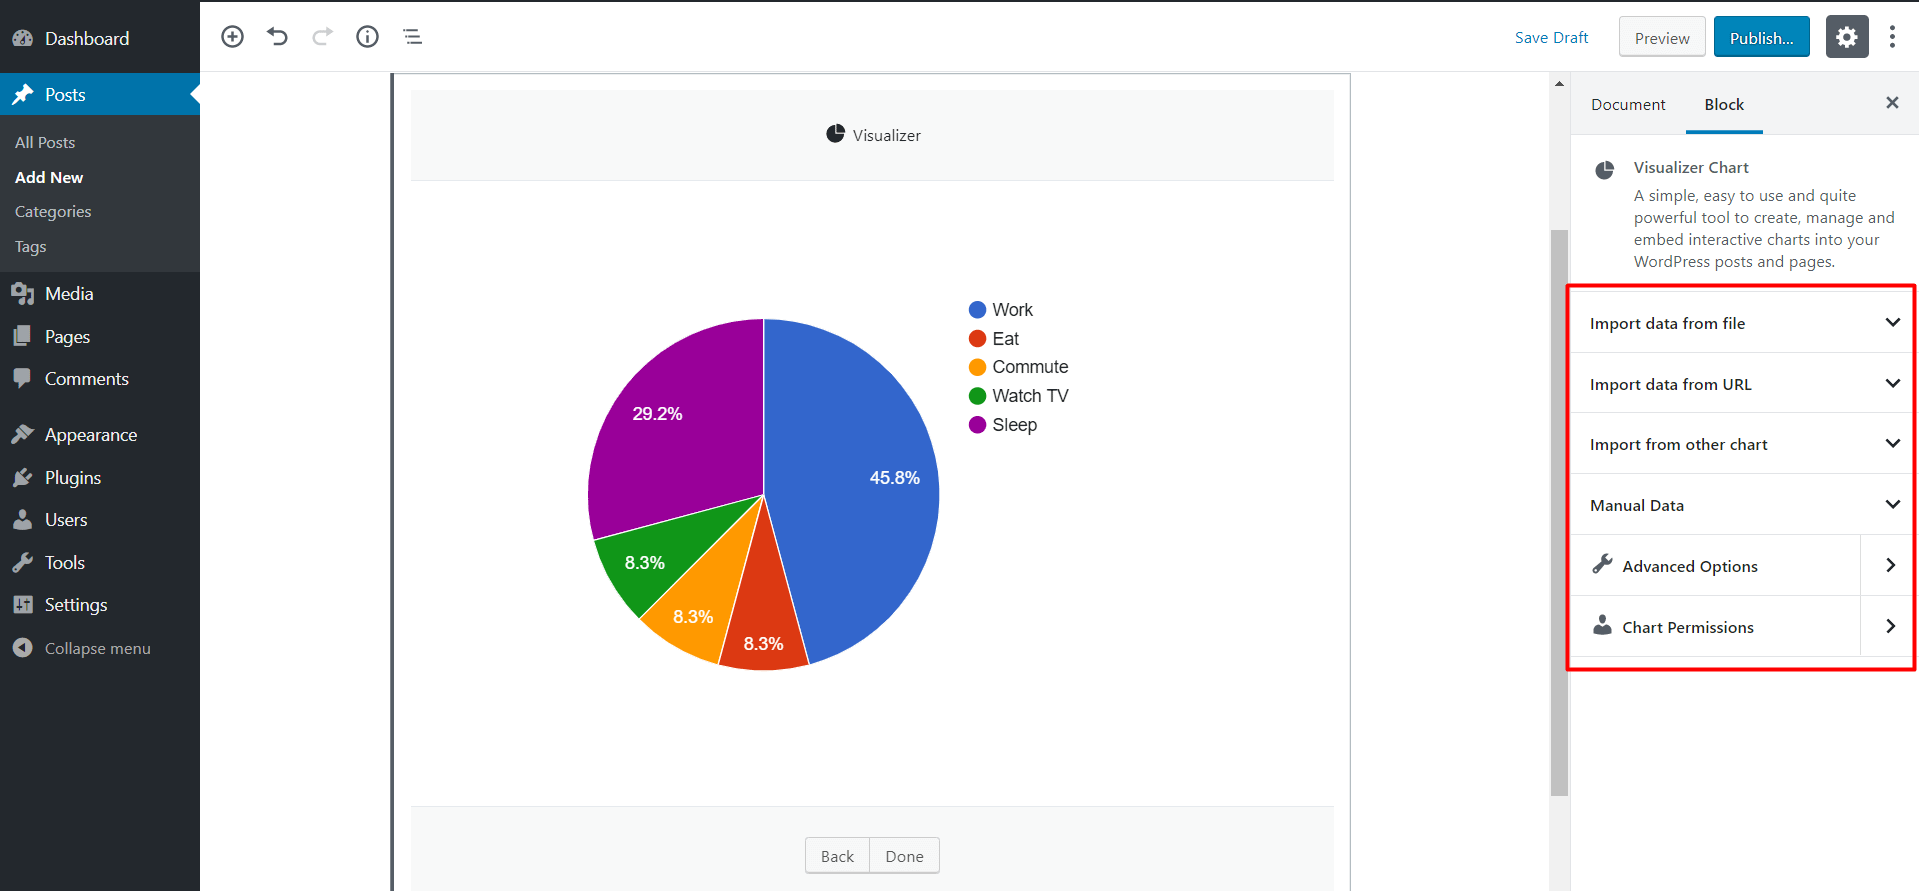The height and width of the screenshot is (891, 1919).
Task: Click the Save Draft link
Action: (x=1551, y=38)
